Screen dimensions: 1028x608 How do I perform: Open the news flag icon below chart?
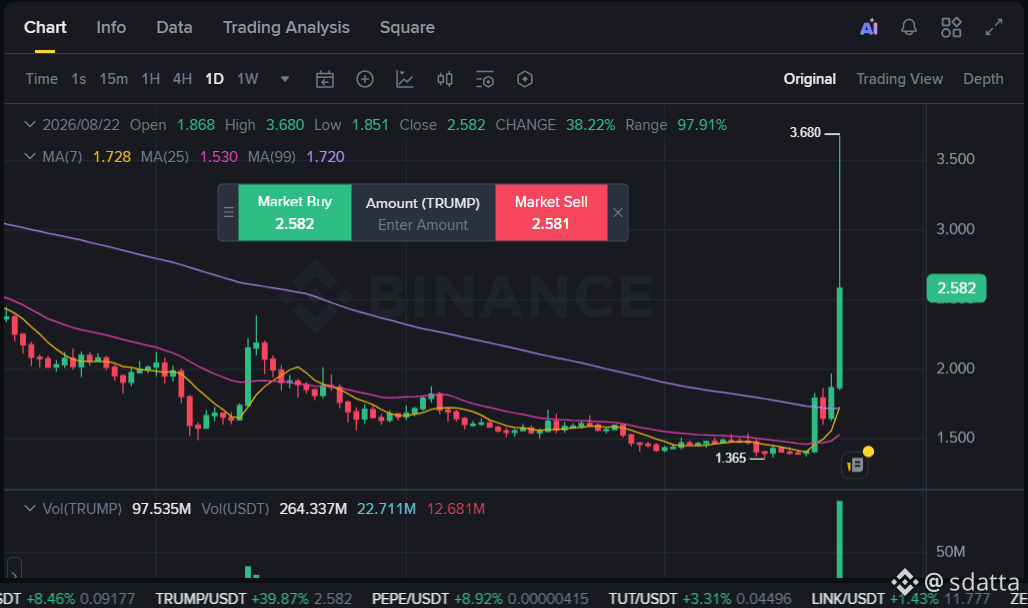(855, 465)
